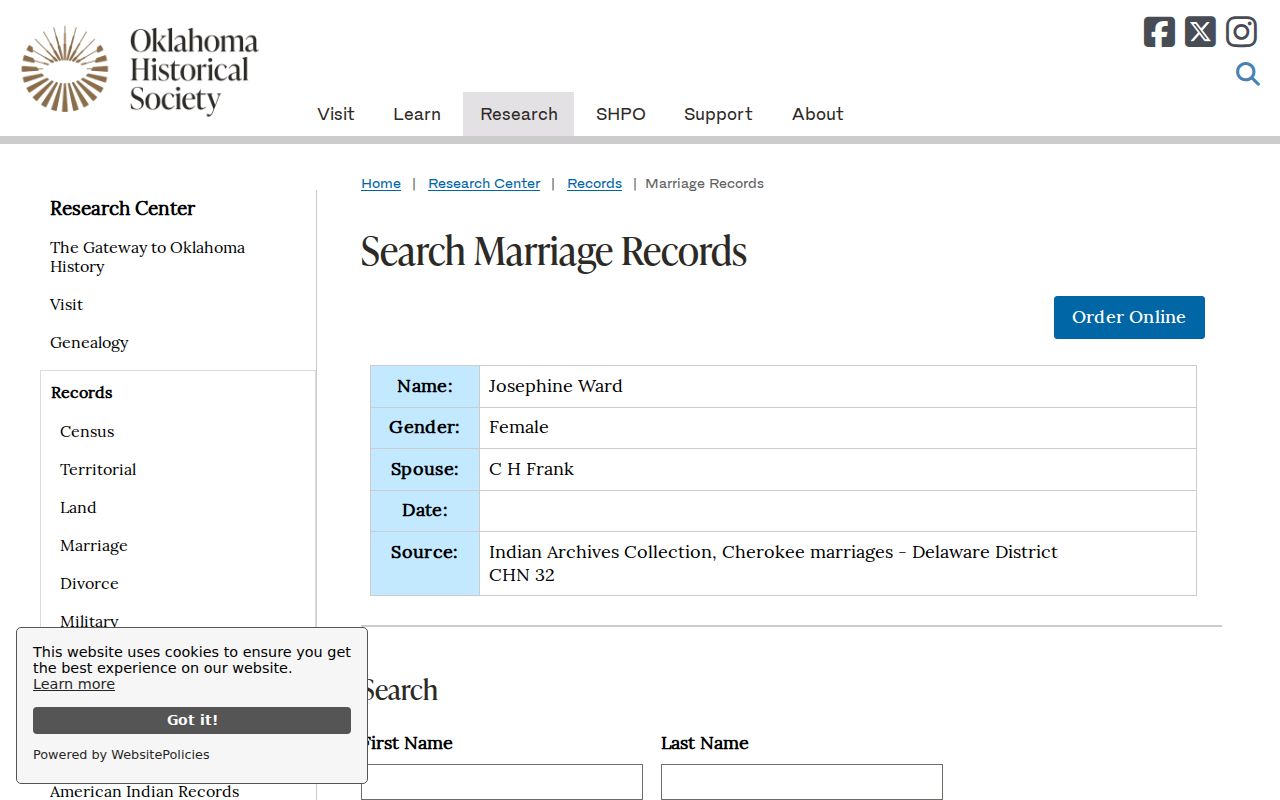Select the name text Josephine Ward
The image size is (1280, 800).
(x=555, y=386)
